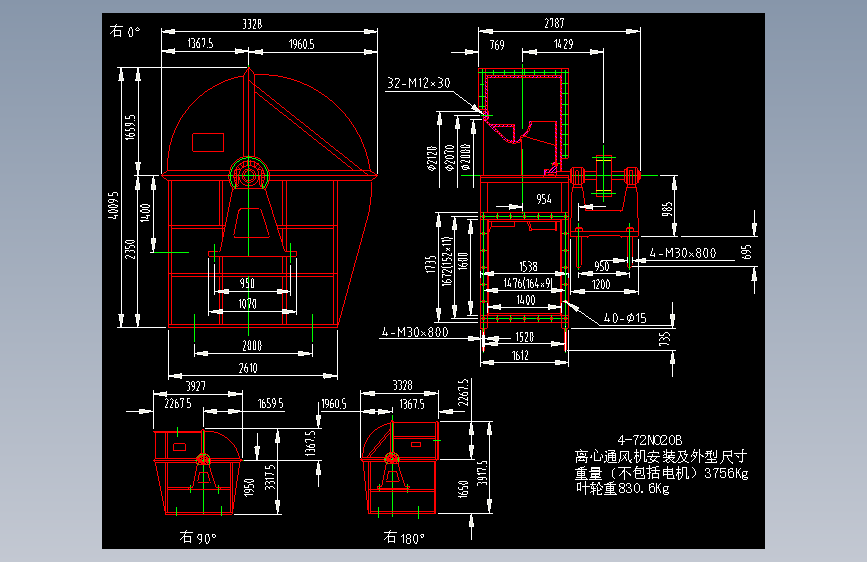867x562 pixels.
Task: Select the 1070 dimension text
Action: pyautogui.click(x=247, y=304)
